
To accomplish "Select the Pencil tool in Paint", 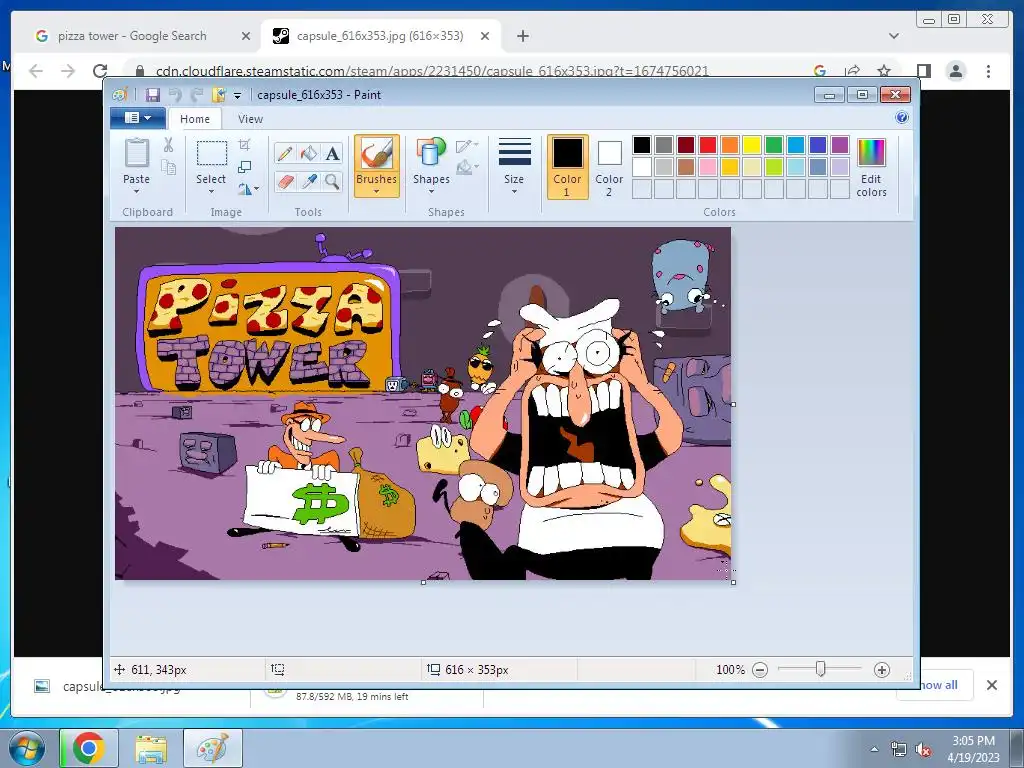I will 284,153.
